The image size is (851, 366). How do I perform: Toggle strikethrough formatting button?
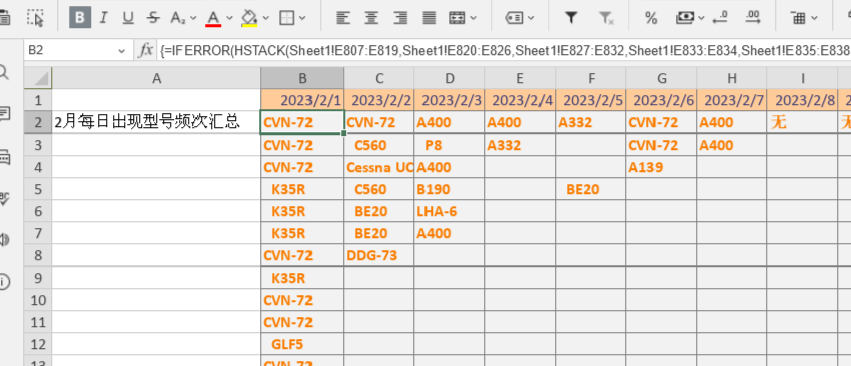coord(154,18)
